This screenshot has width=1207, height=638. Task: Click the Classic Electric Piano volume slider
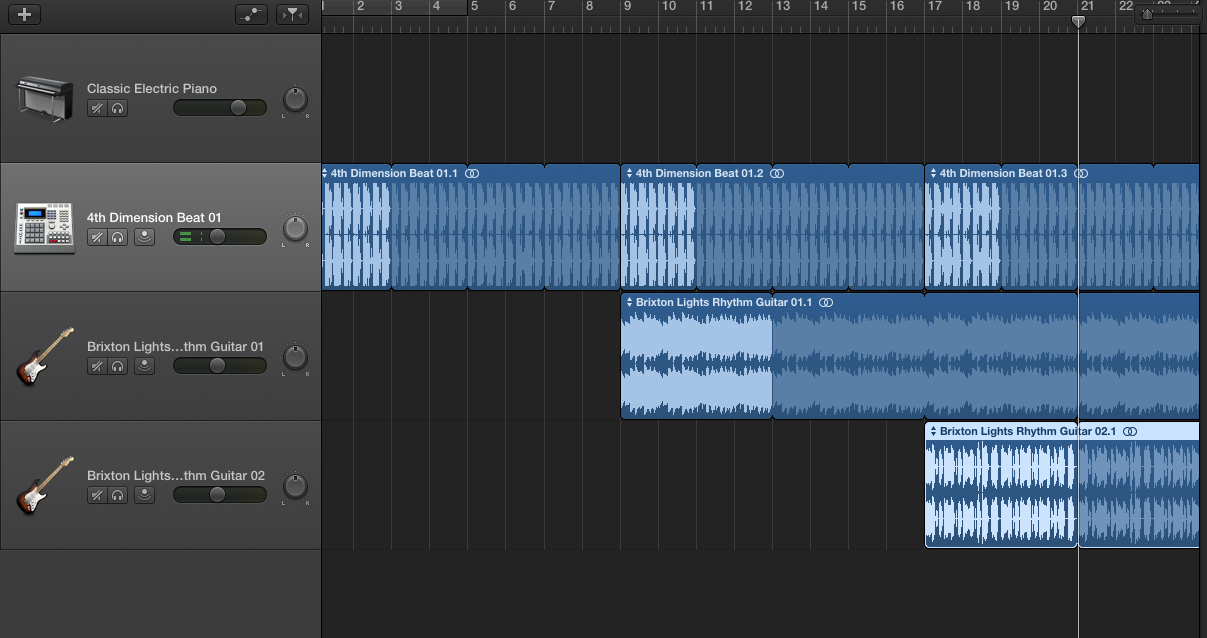point(220,108)
